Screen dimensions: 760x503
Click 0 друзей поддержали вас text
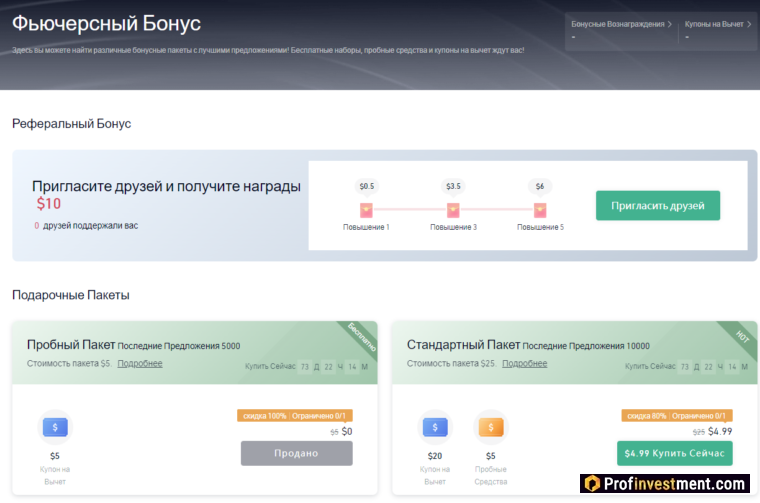(86, 225)
